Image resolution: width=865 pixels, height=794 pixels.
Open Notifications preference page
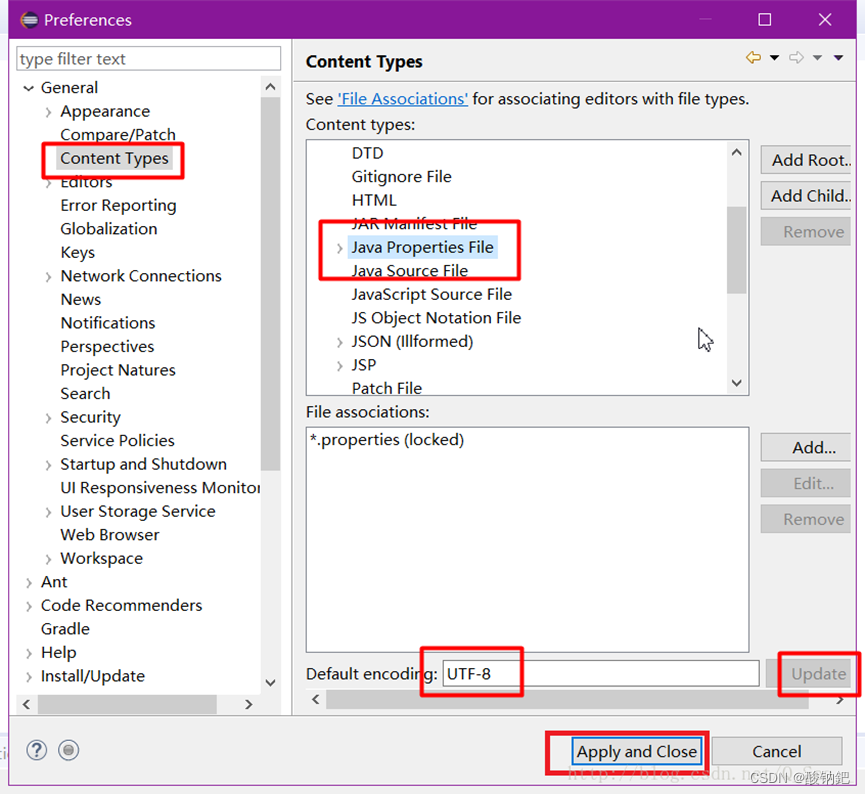(x=108, y=323)
